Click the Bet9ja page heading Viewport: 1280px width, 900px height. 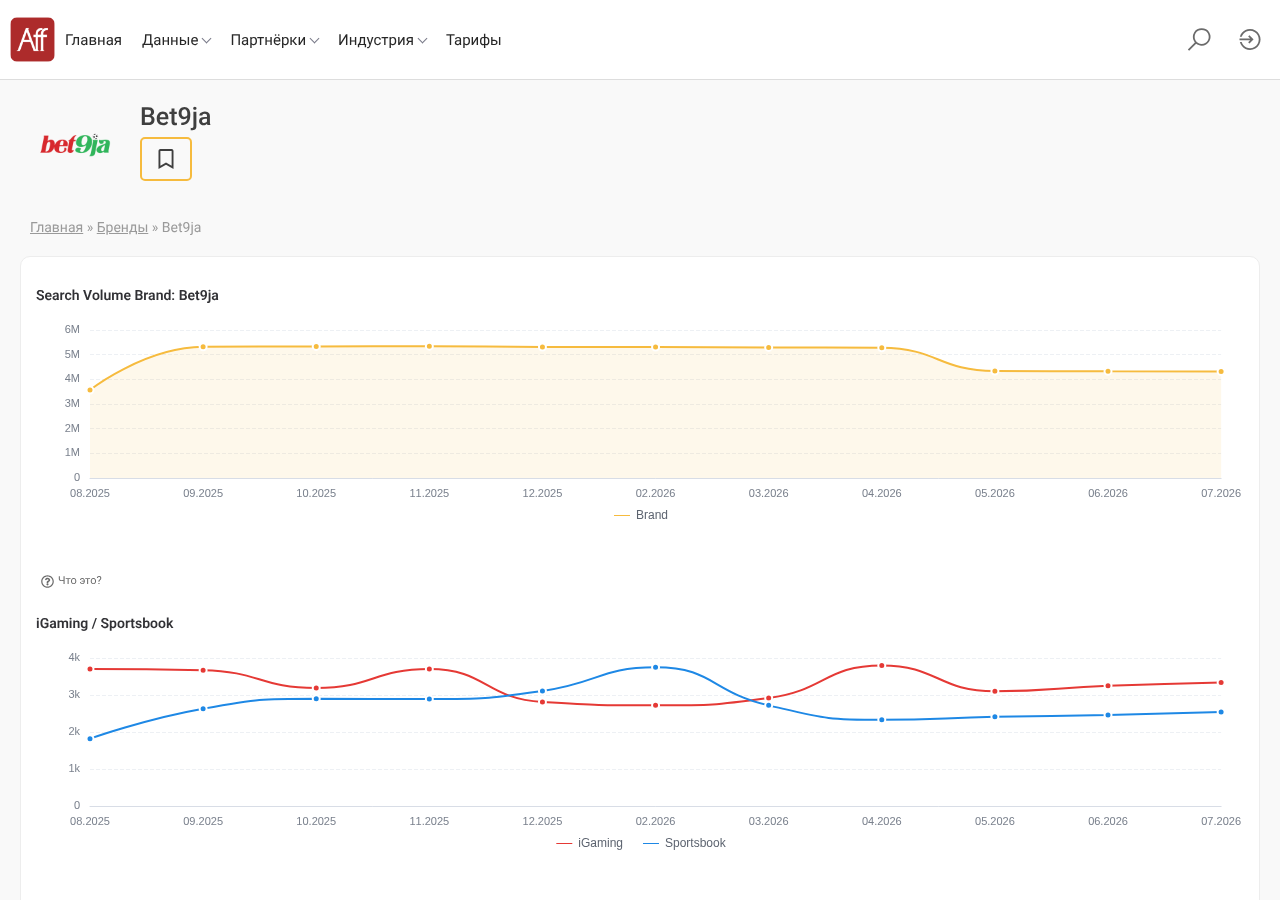pyautogui.click(x=176, y=117)
